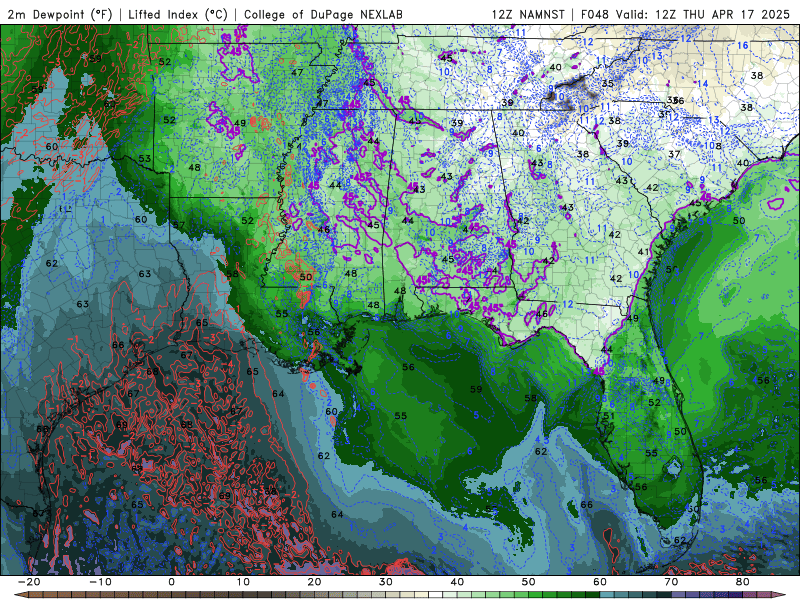Click the 50 label on the color scale
The width and height of the screenshot is (800, 600).
tap(529, 582)
